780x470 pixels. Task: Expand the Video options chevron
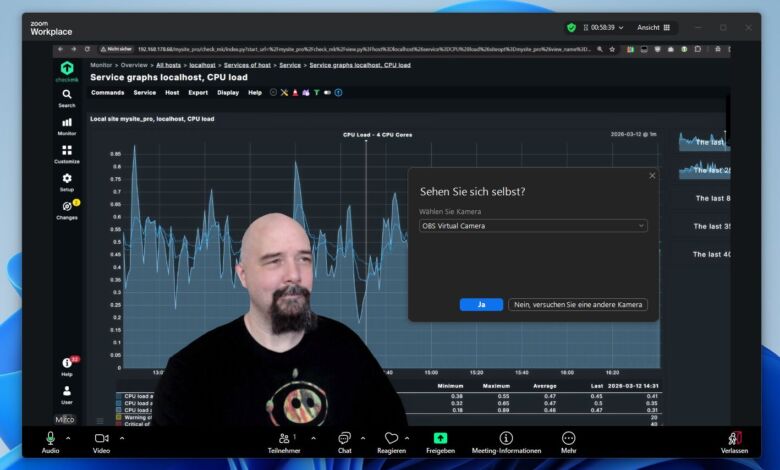coord(122,438)
